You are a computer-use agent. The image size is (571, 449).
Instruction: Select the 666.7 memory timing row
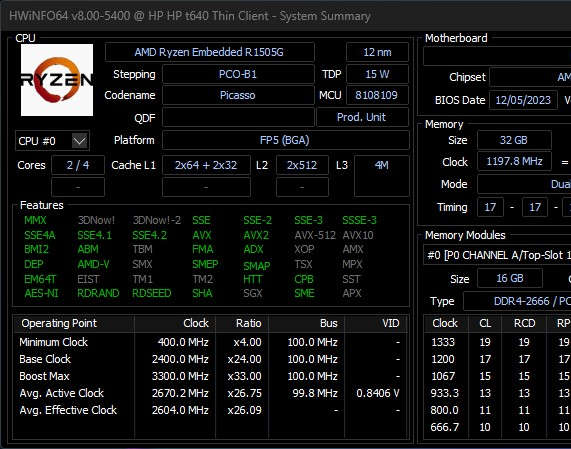click(497, 427)
